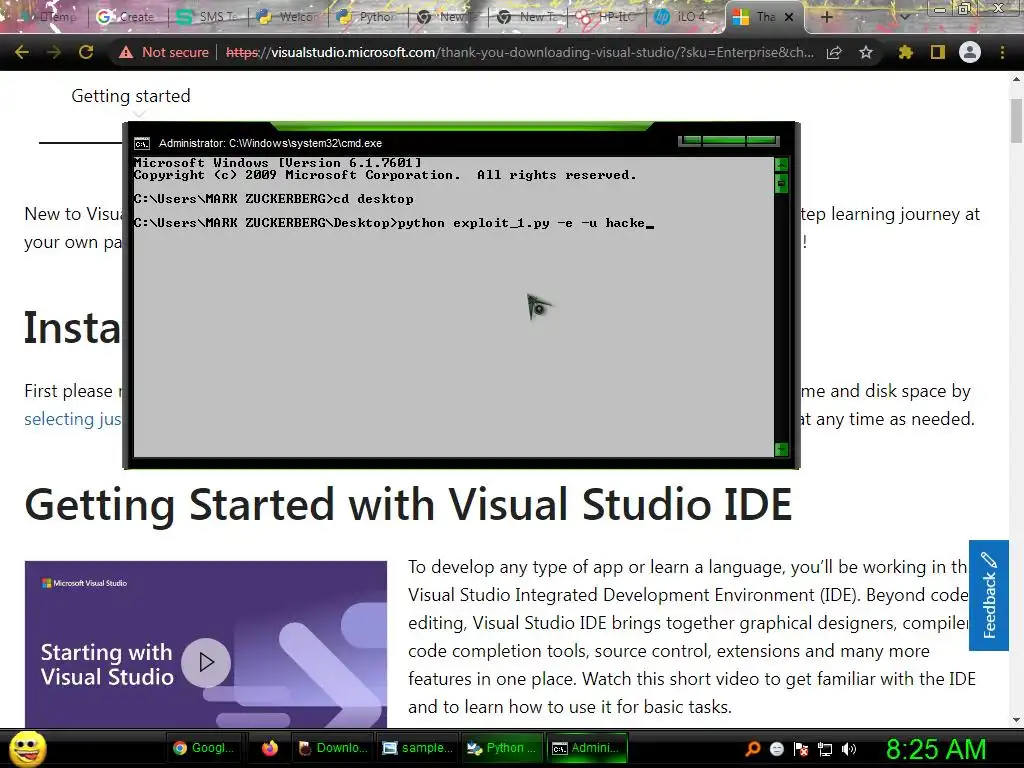Screen dimensions: 1024x768
Task: Play the Starting with Visual Studio video
Action: click(206, 662)
